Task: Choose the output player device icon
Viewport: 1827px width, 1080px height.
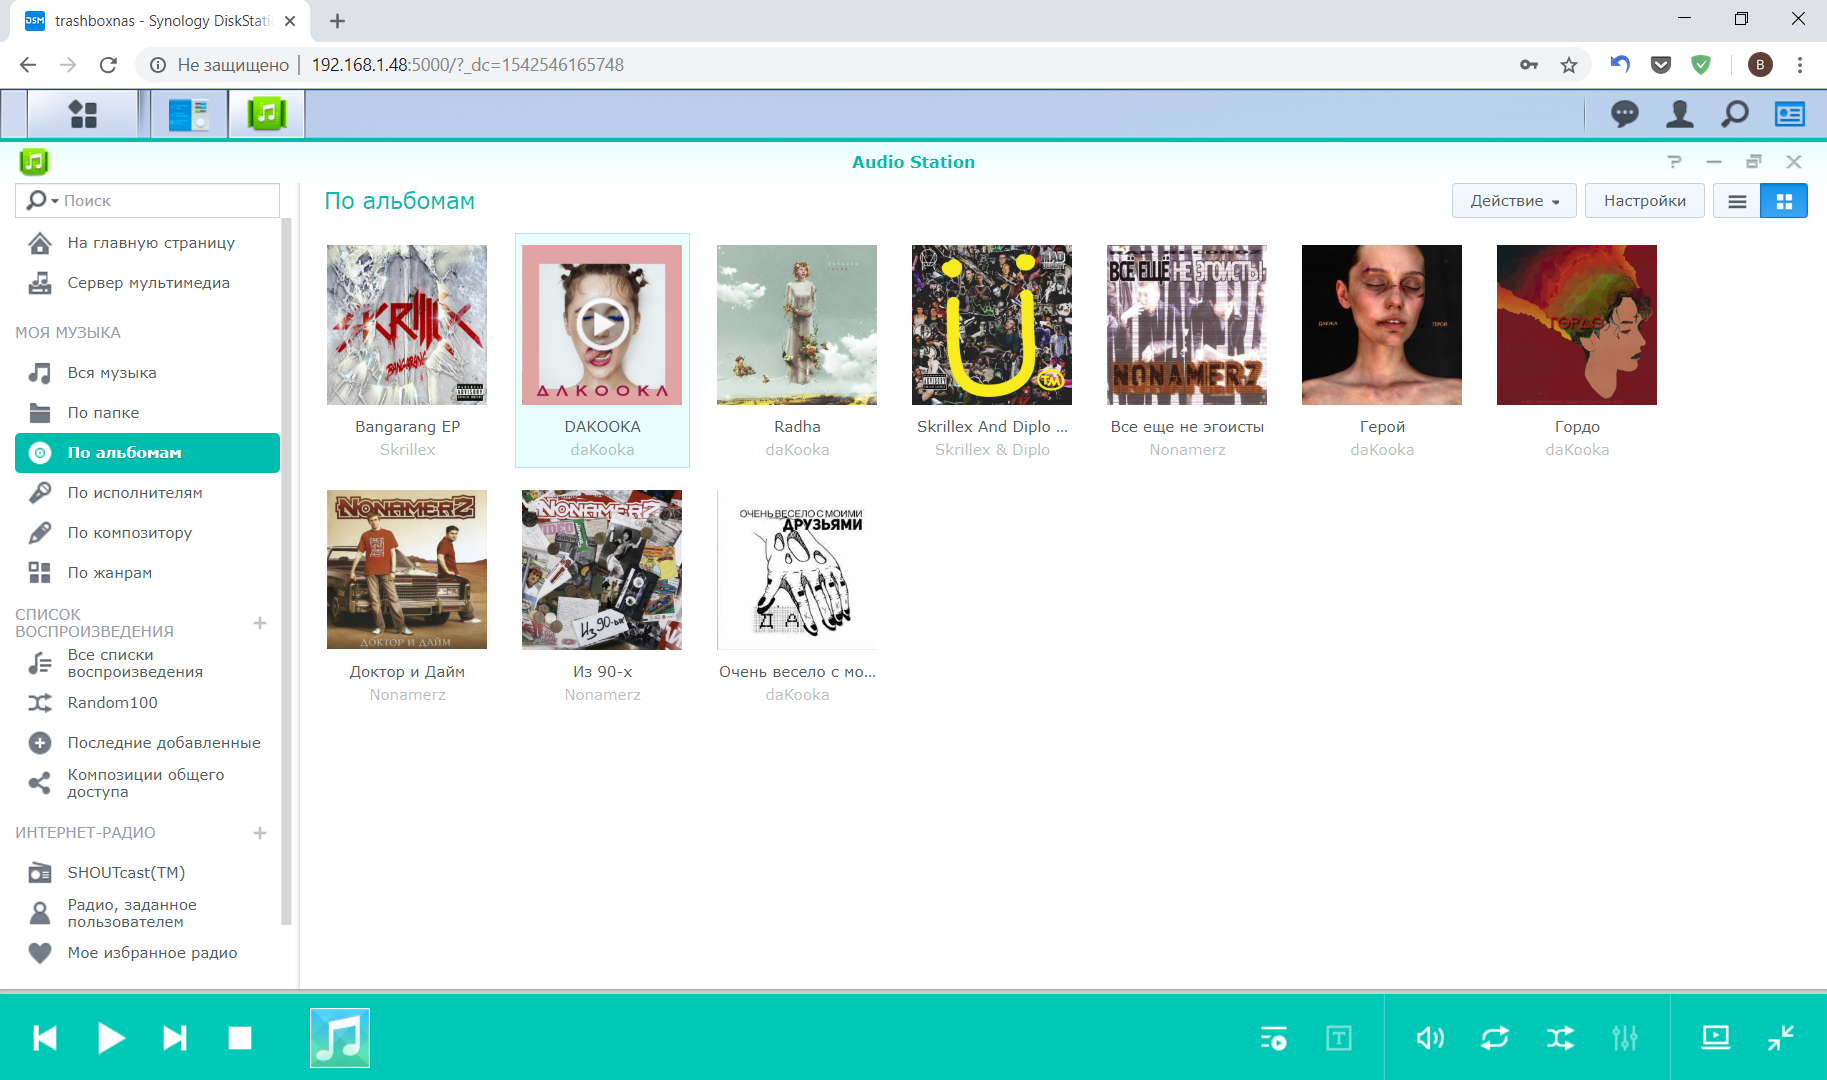Action: [1716, 1038]
